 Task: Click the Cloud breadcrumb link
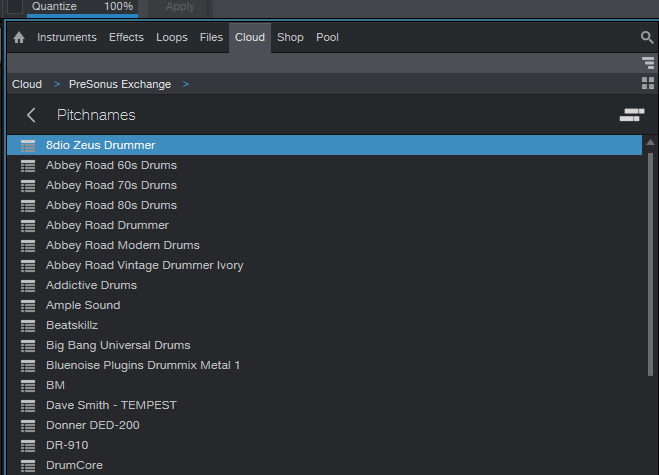(27, 84)
